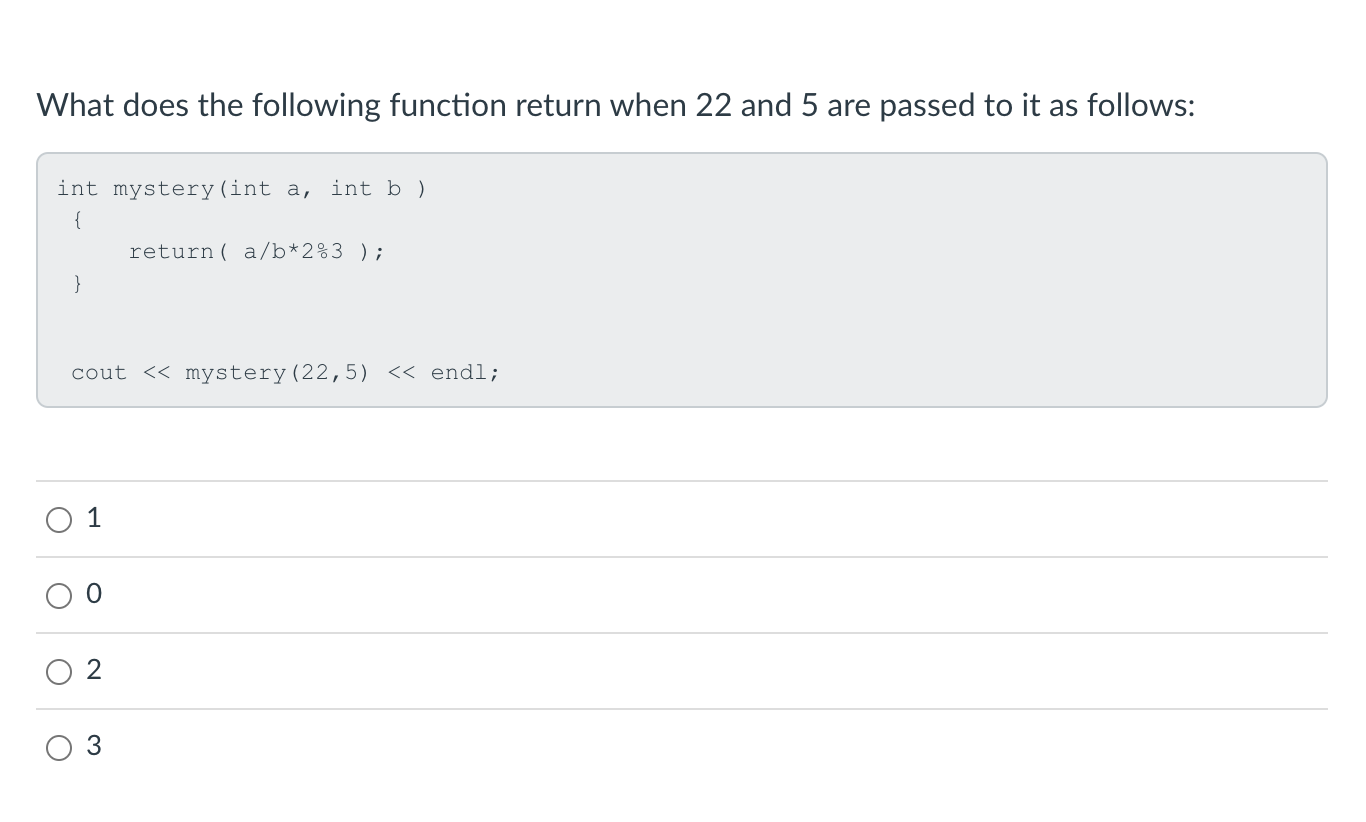Image resolution: width=1366 pixels, height=822 pixels.
Task: Select the radio button for answer 1
Action: point(59,518)
